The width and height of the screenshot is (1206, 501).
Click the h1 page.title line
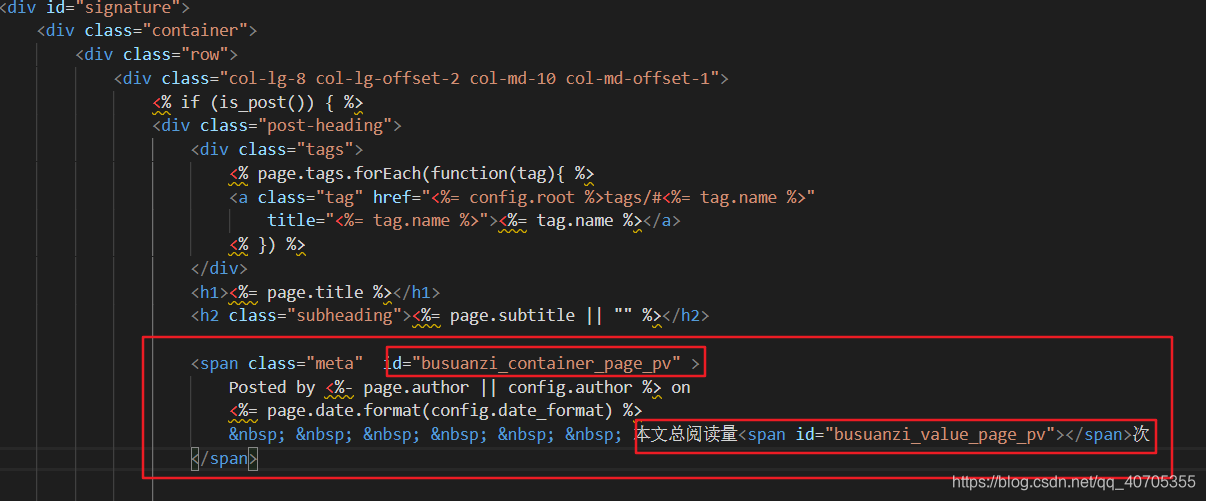(x=316, y=292)
